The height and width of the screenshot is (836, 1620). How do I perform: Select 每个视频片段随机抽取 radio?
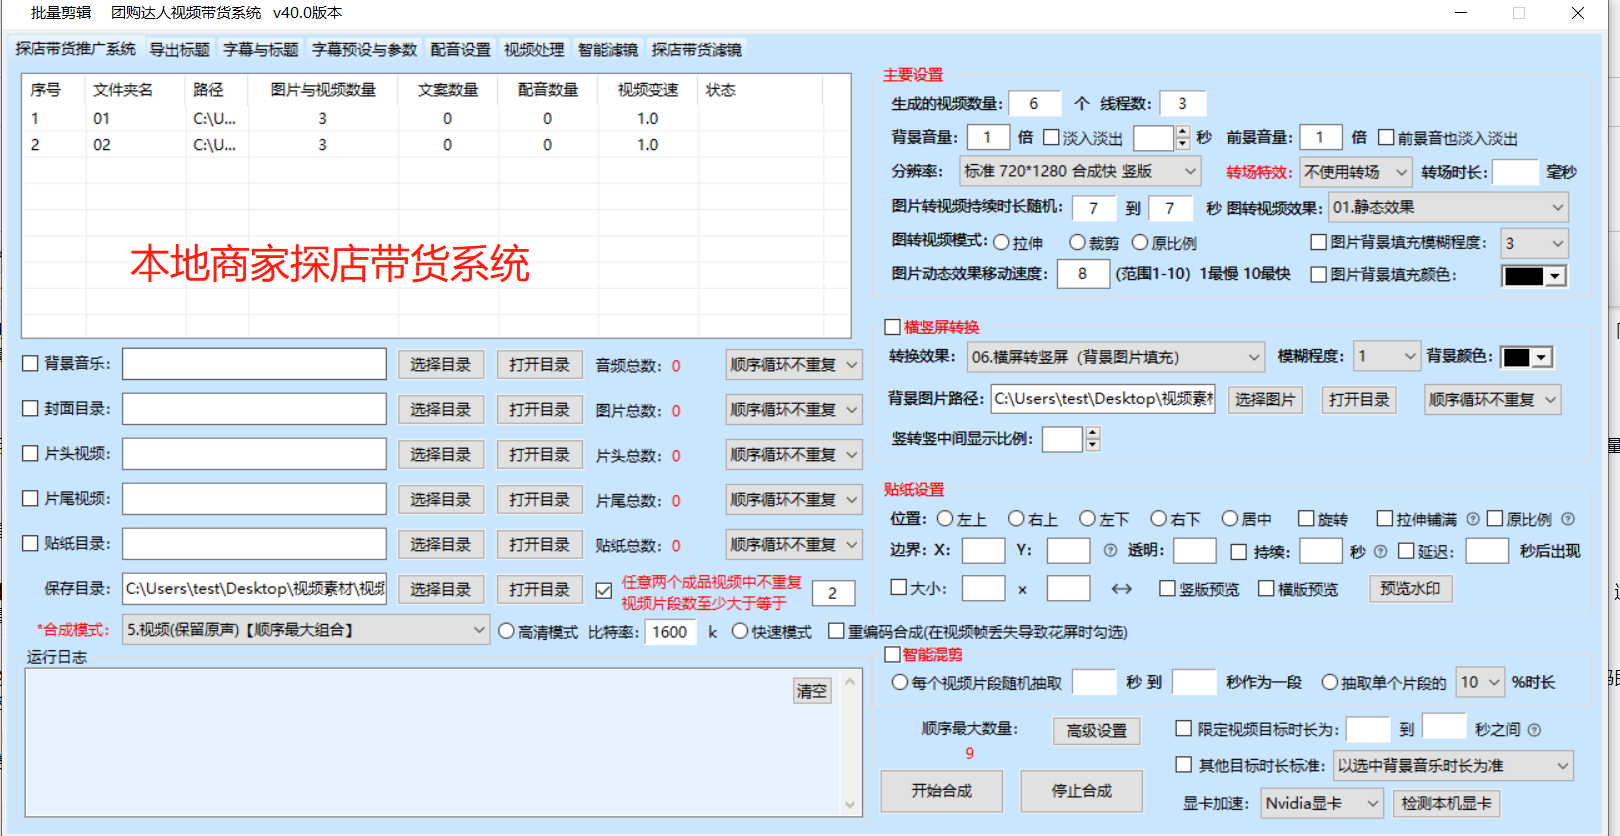point(899,682)
